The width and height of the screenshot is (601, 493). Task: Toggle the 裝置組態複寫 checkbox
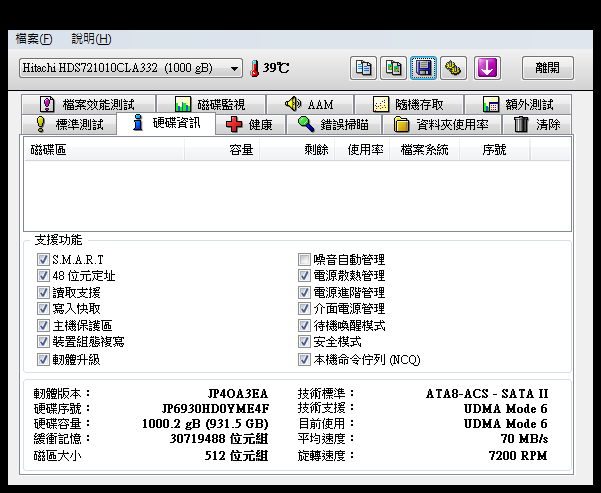[x=43, y=342]
